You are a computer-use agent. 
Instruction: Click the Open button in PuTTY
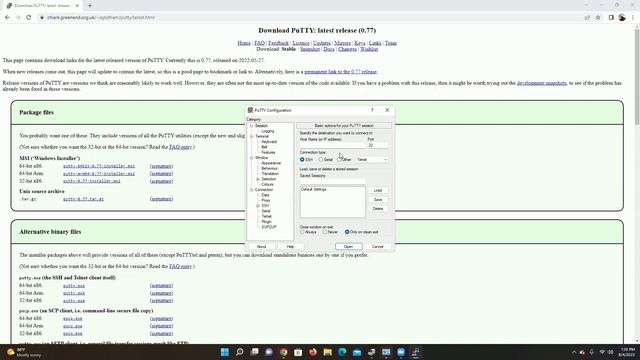348,247
